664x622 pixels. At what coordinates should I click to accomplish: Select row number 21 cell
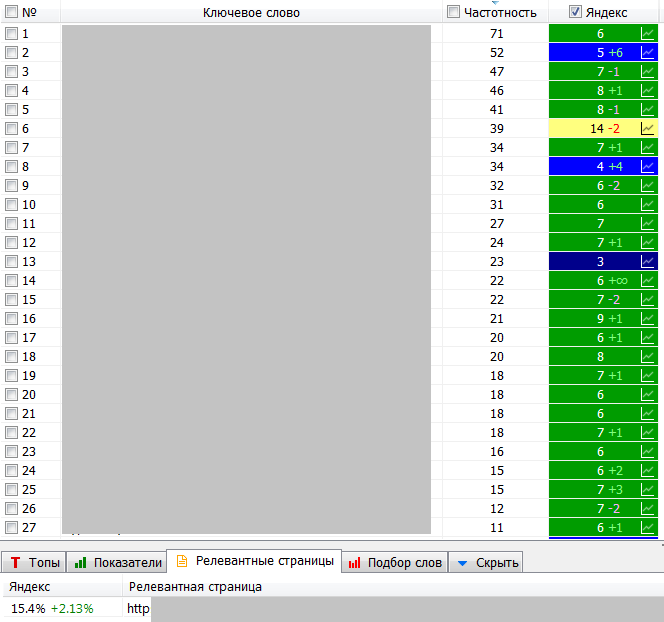pyautogui.click(x=29, y=413)
